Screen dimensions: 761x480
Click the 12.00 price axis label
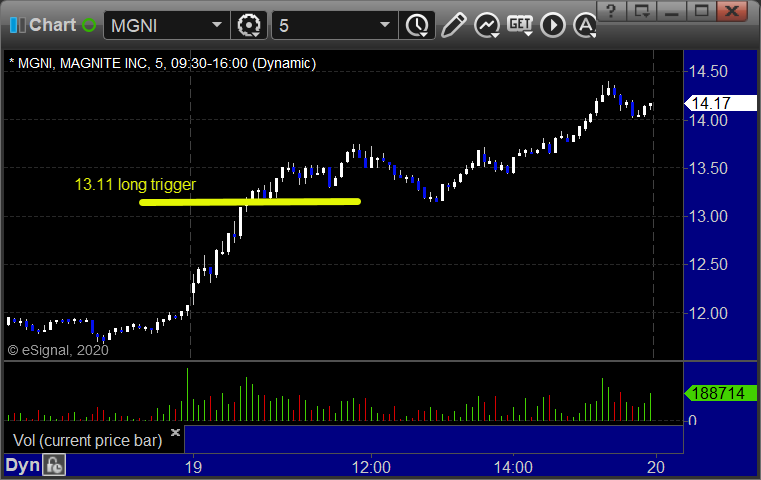coord(708,314)
